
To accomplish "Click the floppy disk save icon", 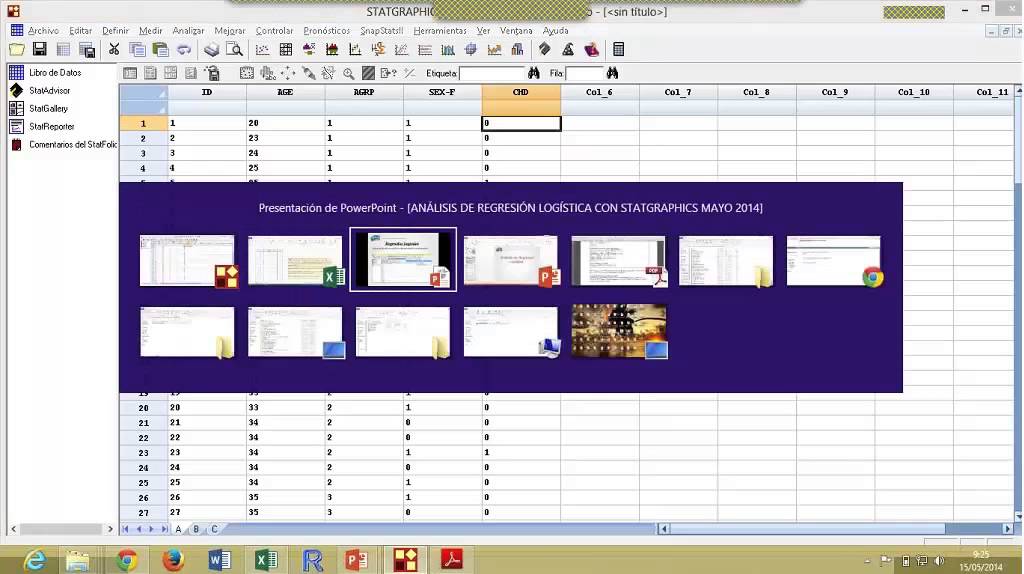I will tap(39, 50).
